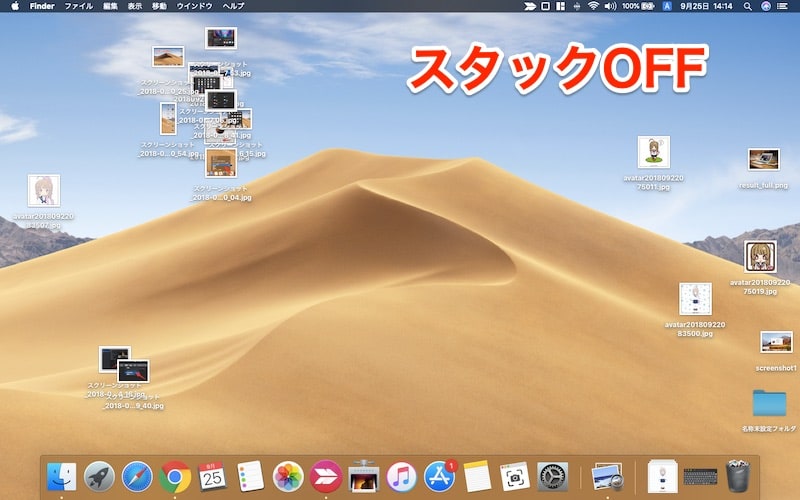The image size is (800, 500).
Task: Open System Preferences gear in the Dock
Action: pos(553,476)
